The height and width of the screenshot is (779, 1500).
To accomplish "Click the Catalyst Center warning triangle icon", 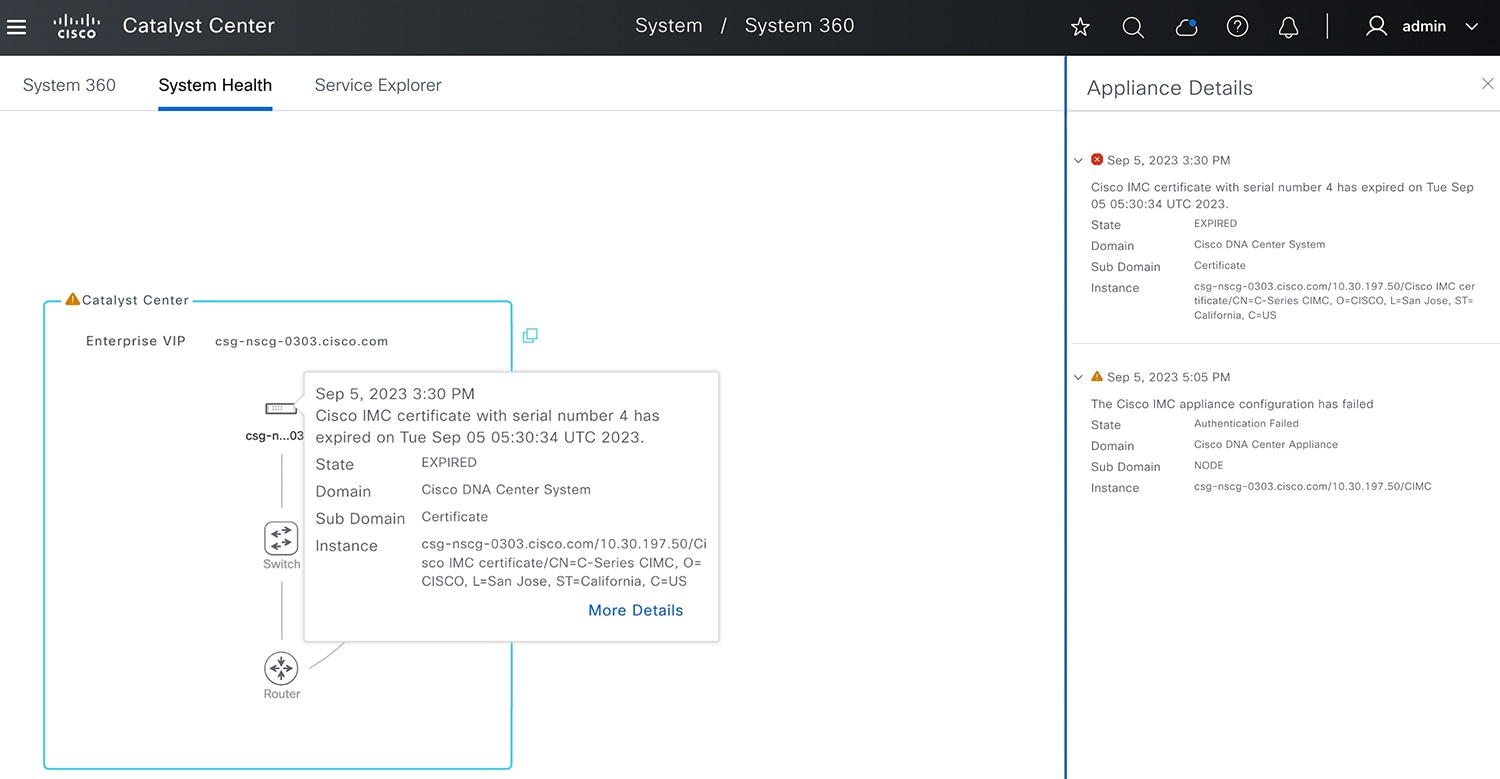I will pyautogui.click(x=72, y=299).
